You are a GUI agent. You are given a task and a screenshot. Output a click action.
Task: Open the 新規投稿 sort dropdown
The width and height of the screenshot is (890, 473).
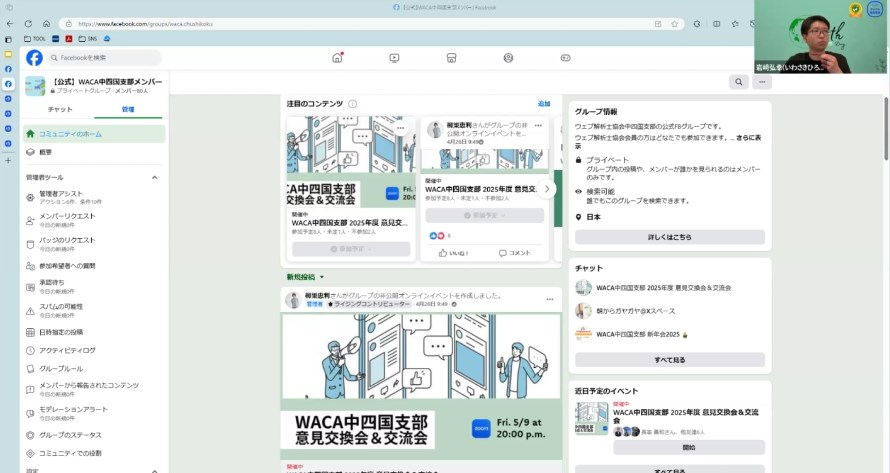coord(305,277)
